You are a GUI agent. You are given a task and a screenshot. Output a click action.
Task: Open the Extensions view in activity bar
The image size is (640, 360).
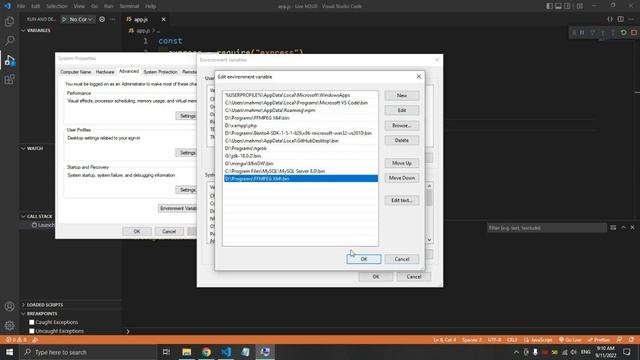[9, 79]
